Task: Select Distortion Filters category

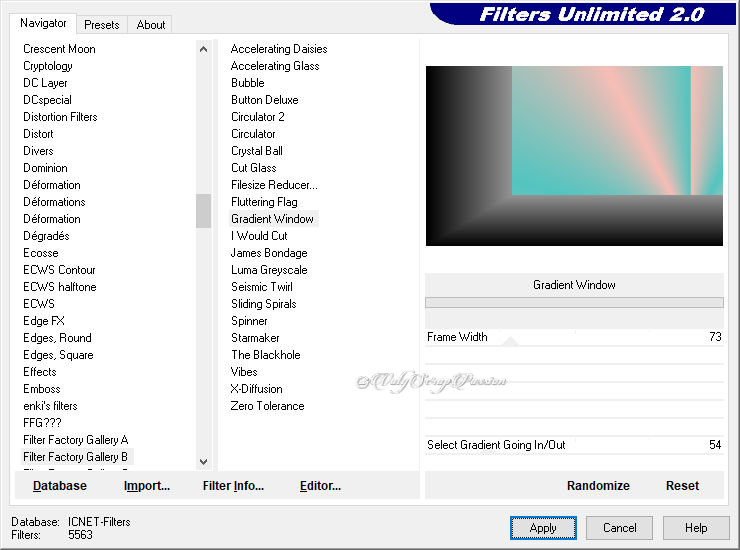Action: (60, 117)
